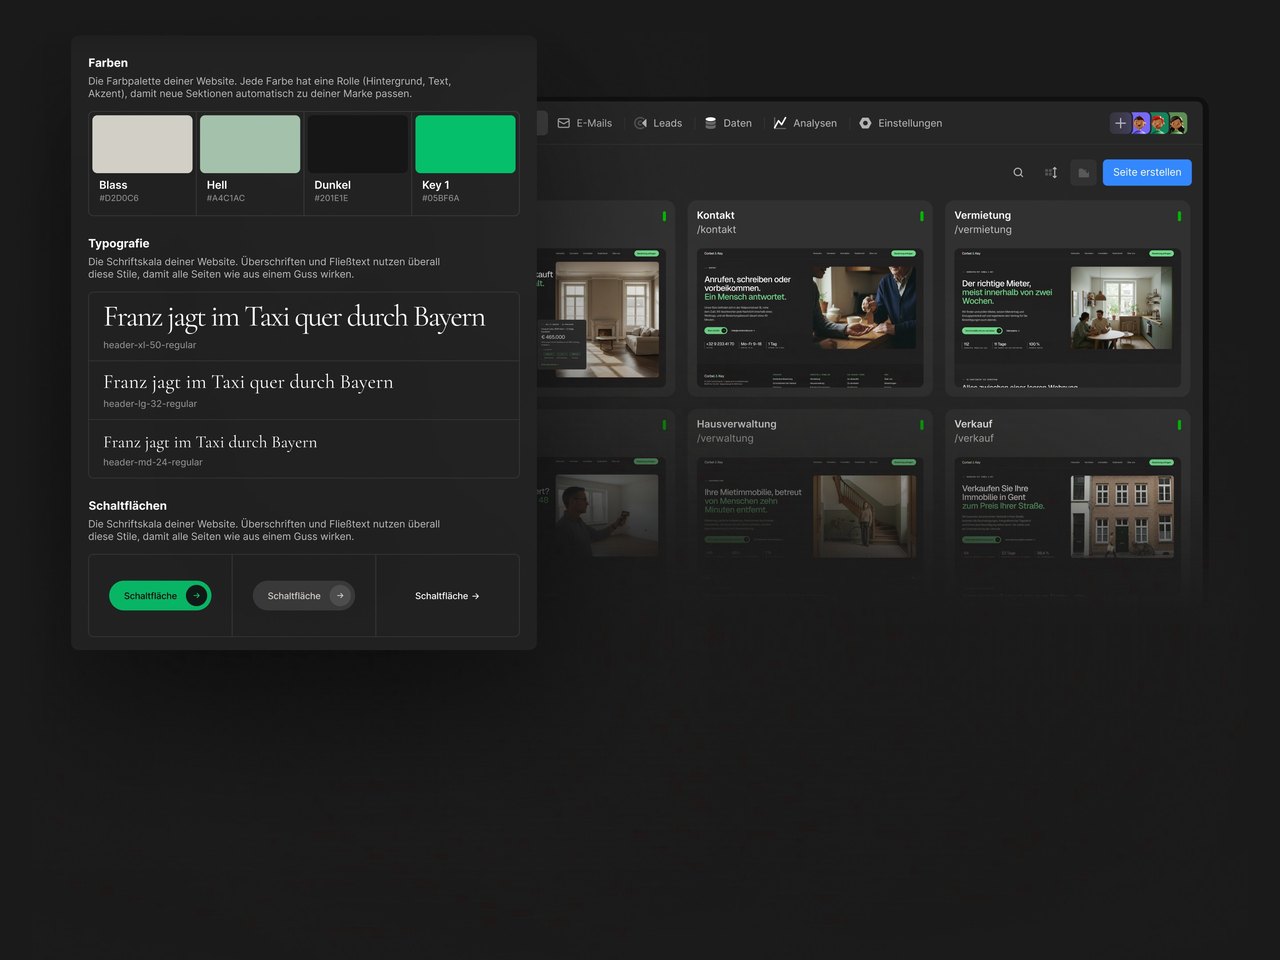The image size is (1280, 960).
Task: Click the hex code #201E1E
Action: point(331,198)
